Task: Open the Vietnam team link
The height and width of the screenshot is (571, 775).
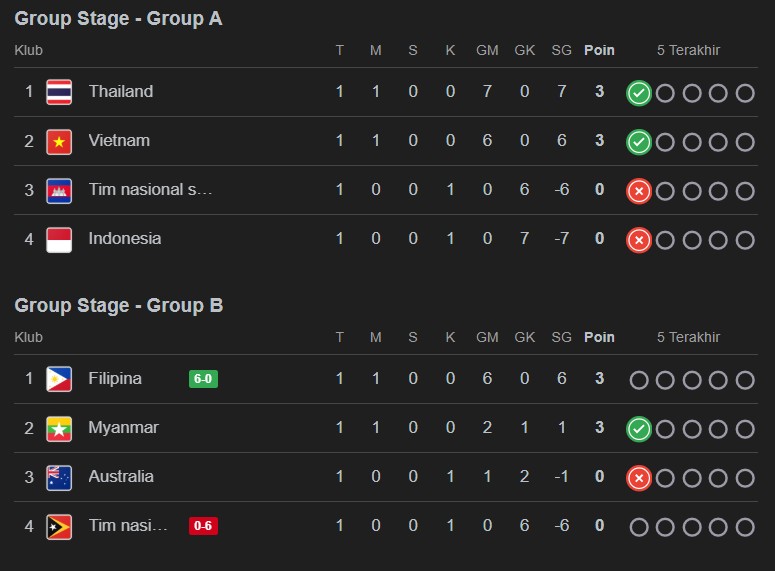Action: (119, 141)
